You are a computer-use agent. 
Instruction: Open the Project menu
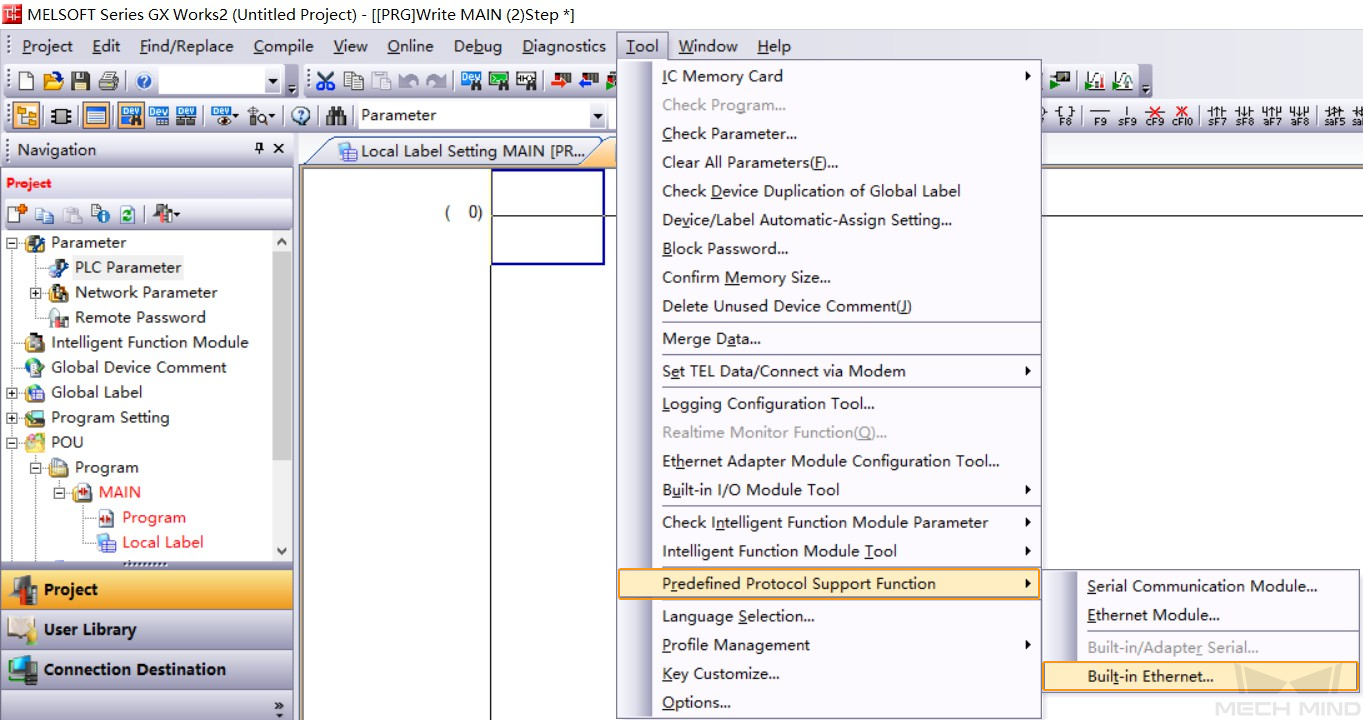point(47,46)
